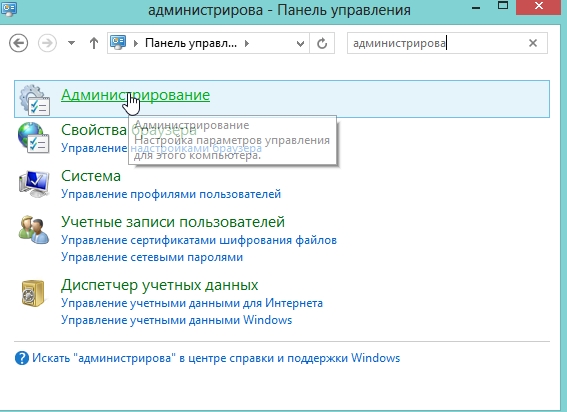The width and height of the screenshot is (567, 412).
Task: Open the Администрирование link
Action: pyautogui.click(x=135, y=95)
